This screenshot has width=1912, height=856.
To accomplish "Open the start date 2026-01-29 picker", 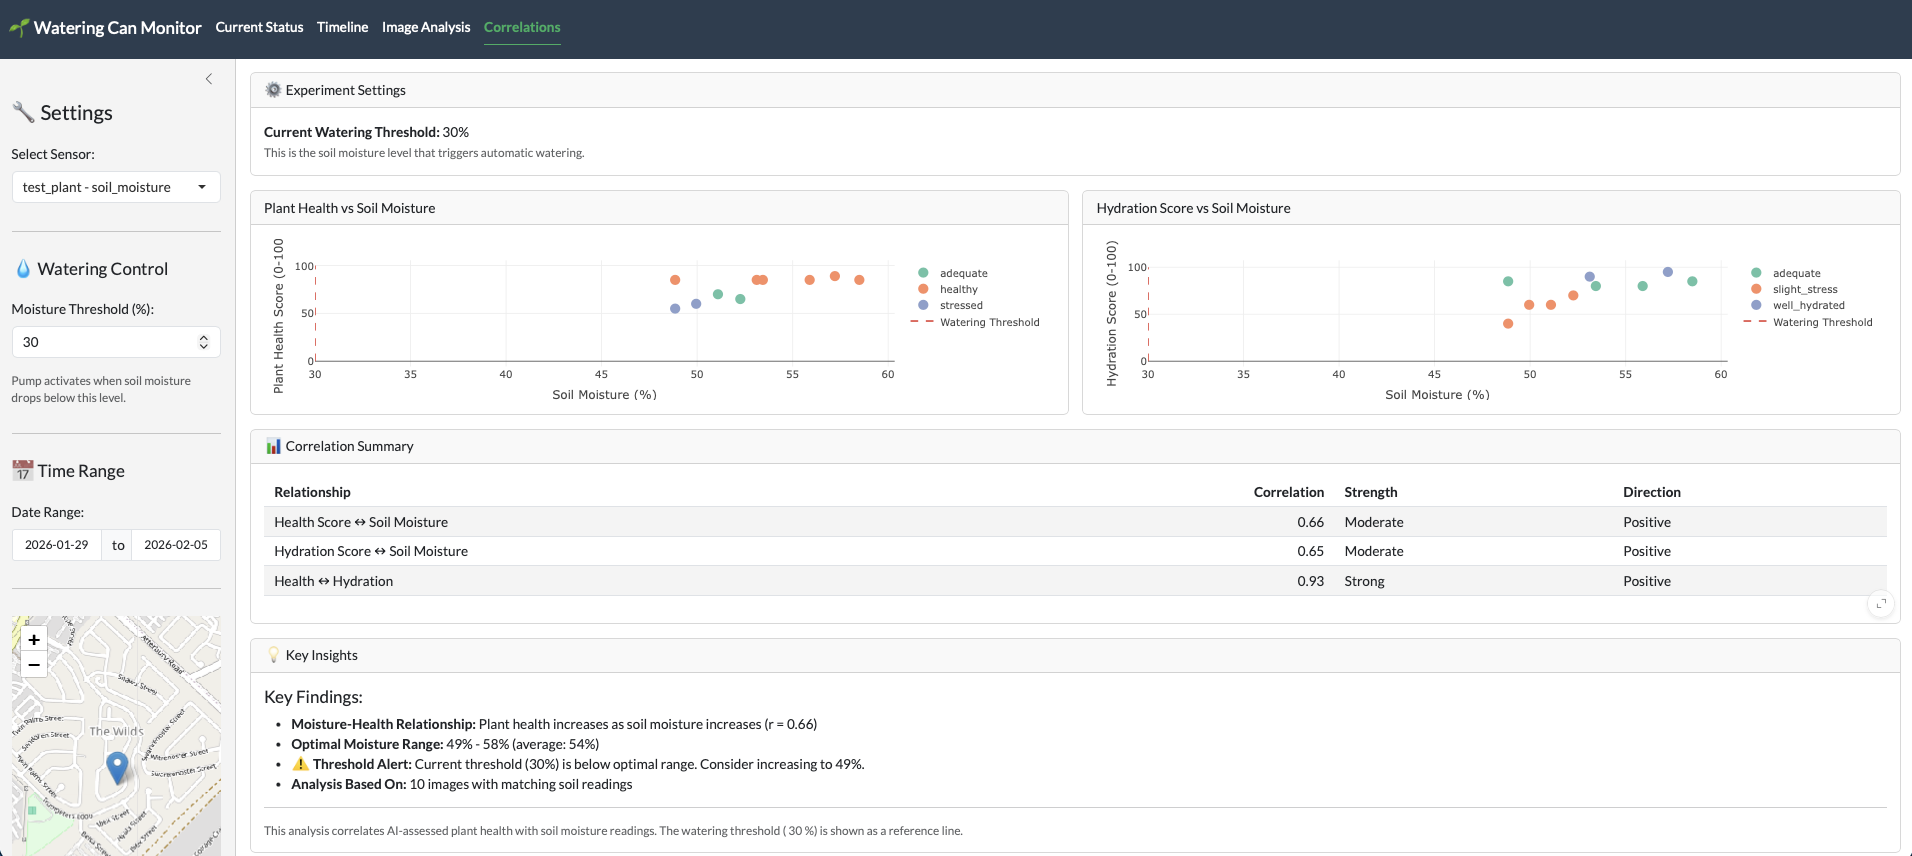I will [x=57, y=545].
